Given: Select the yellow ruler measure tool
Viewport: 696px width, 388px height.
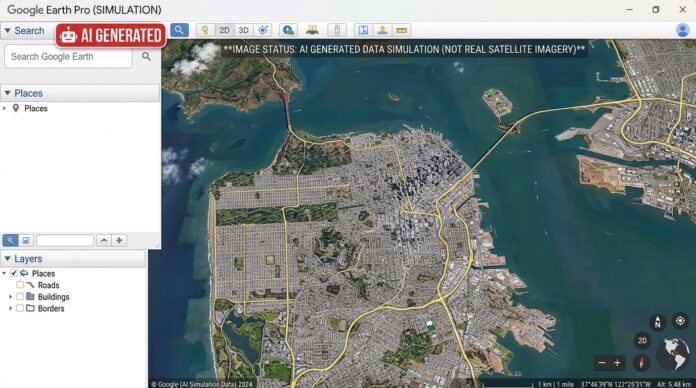Looking at the screenshot, I should coord(401,30).
